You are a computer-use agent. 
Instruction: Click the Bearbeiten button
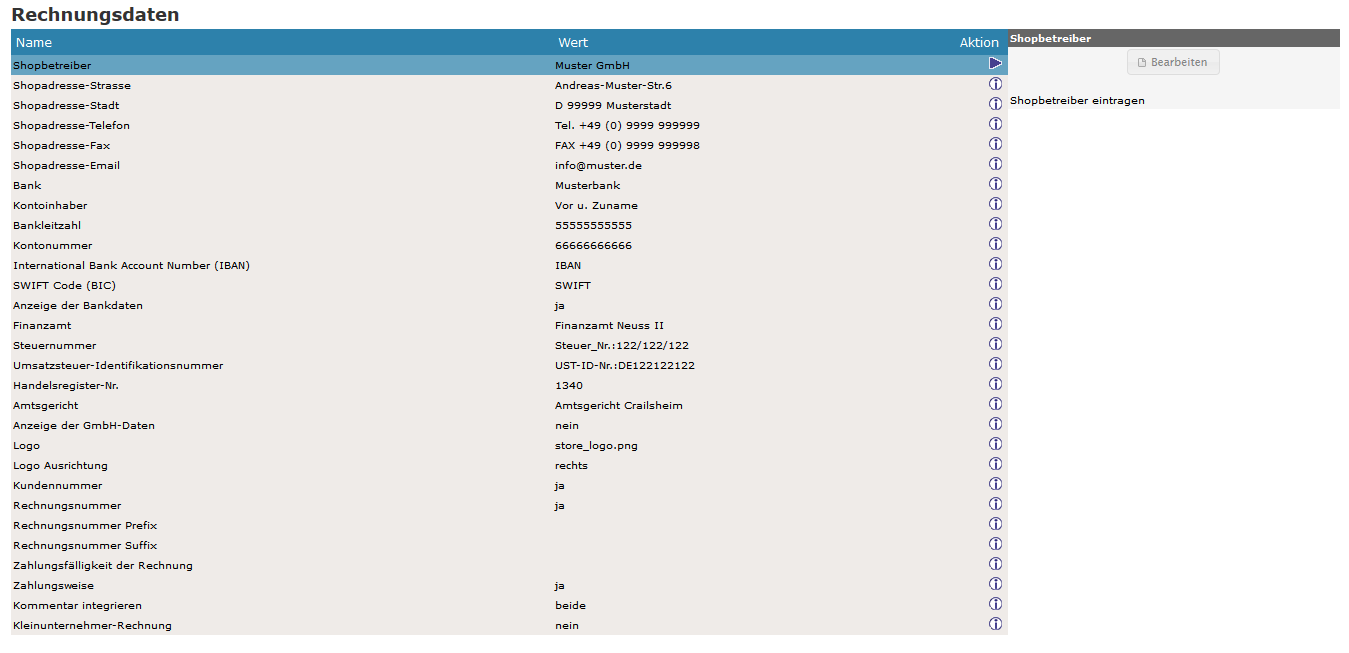point(1173,62)
